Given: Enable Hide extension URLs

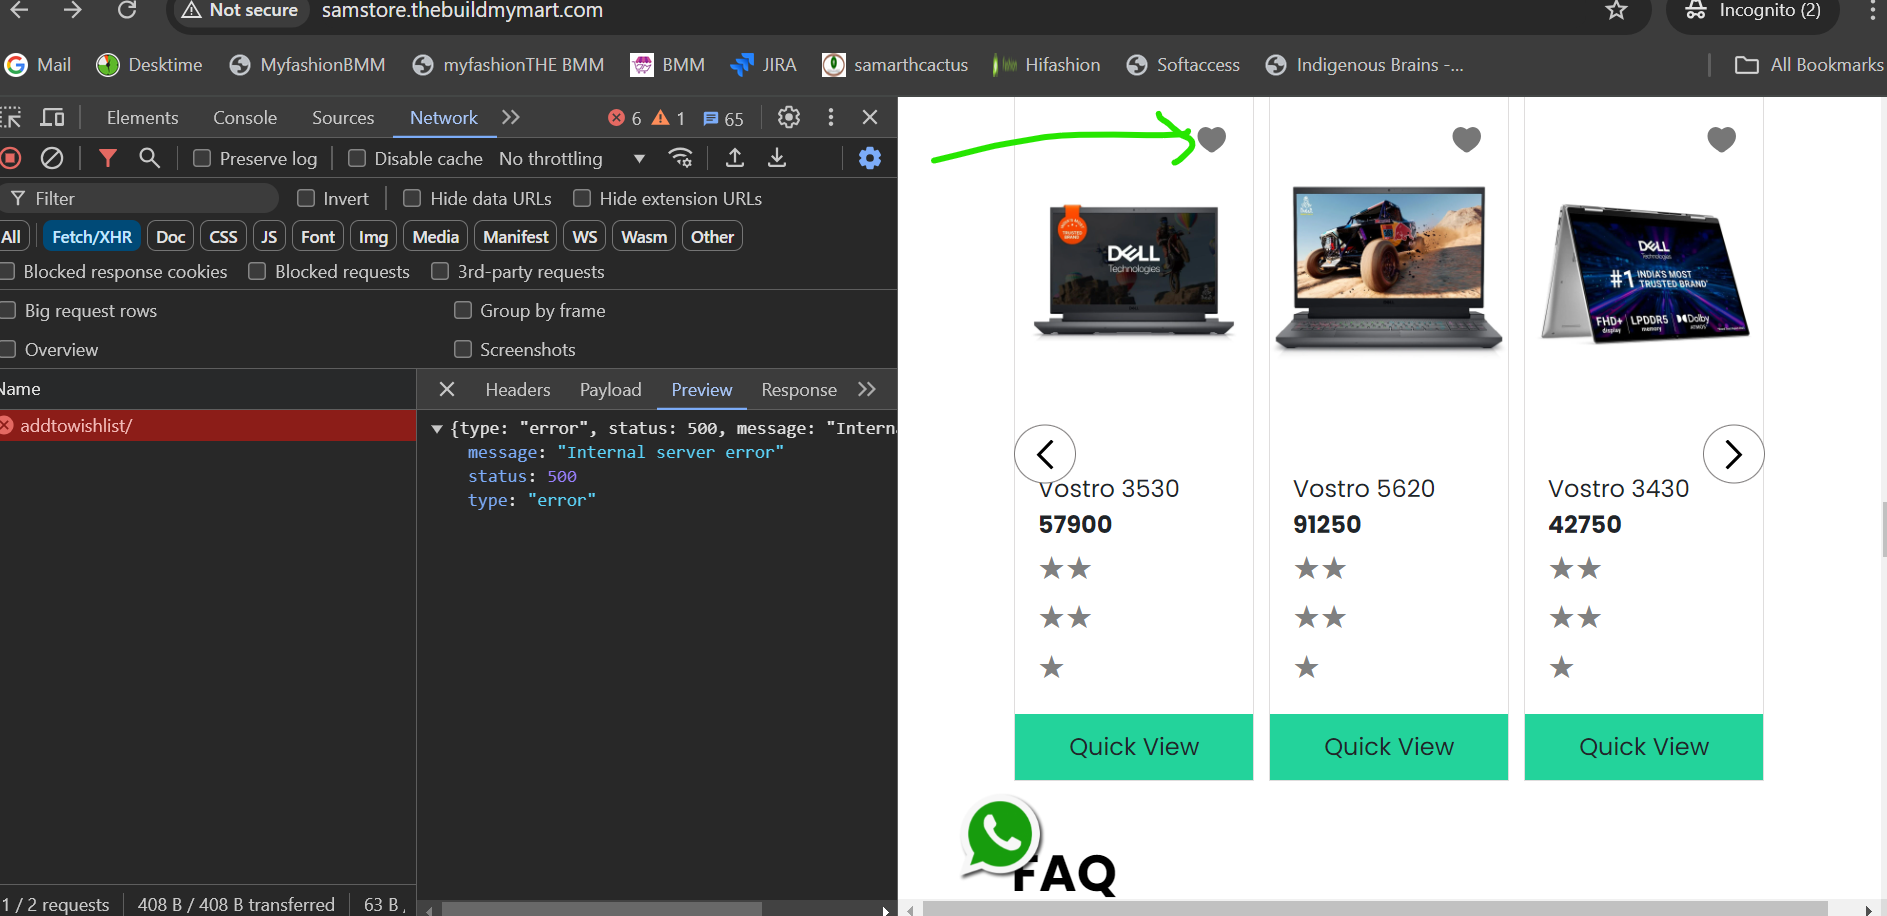Looking at the screenshot, I should 582,198.
